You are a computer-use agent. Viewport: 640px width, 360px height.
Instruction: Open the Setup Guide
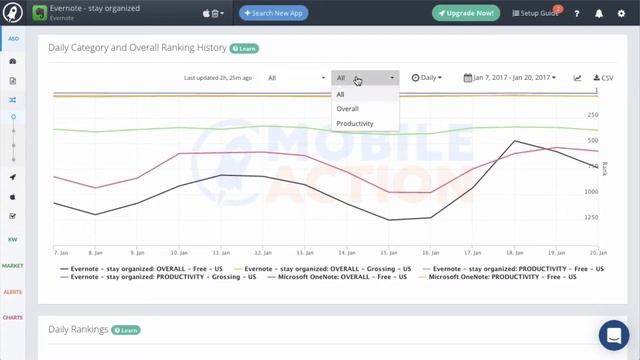(x=536, y=13)
